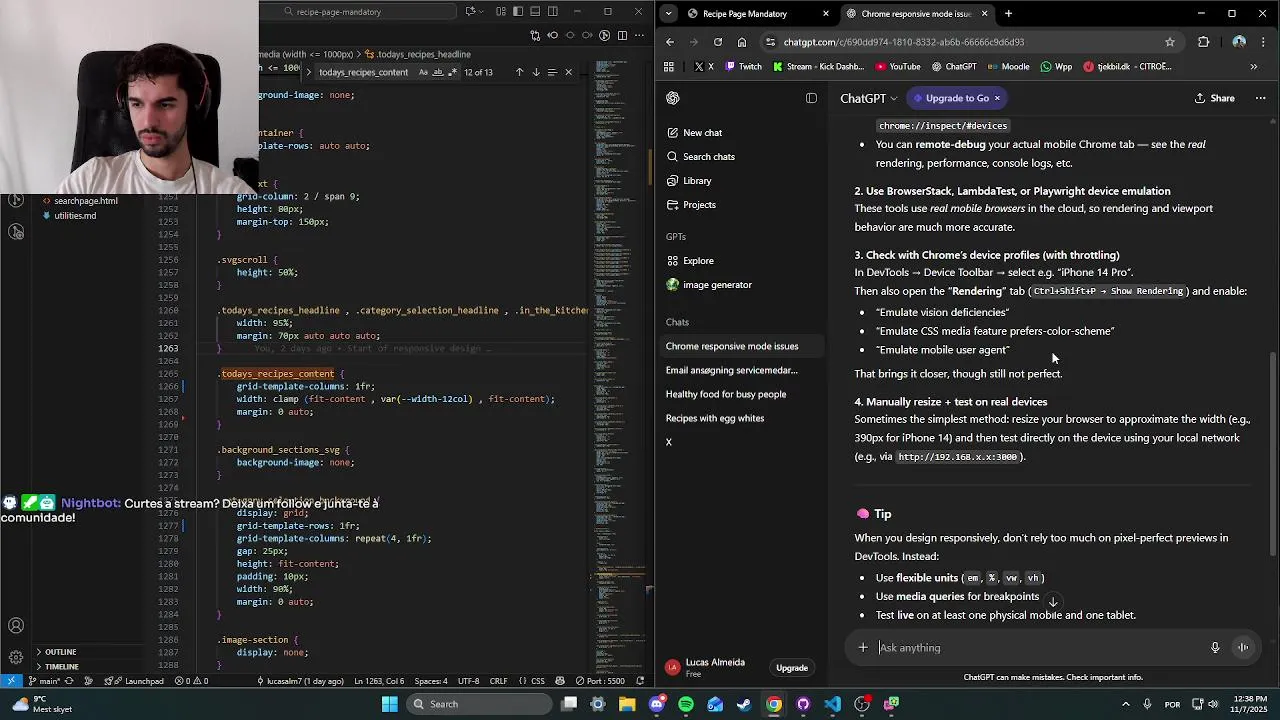Close the VS Code find widget
The width and height of the screenshot is (1280, 720).
[568, 72]
